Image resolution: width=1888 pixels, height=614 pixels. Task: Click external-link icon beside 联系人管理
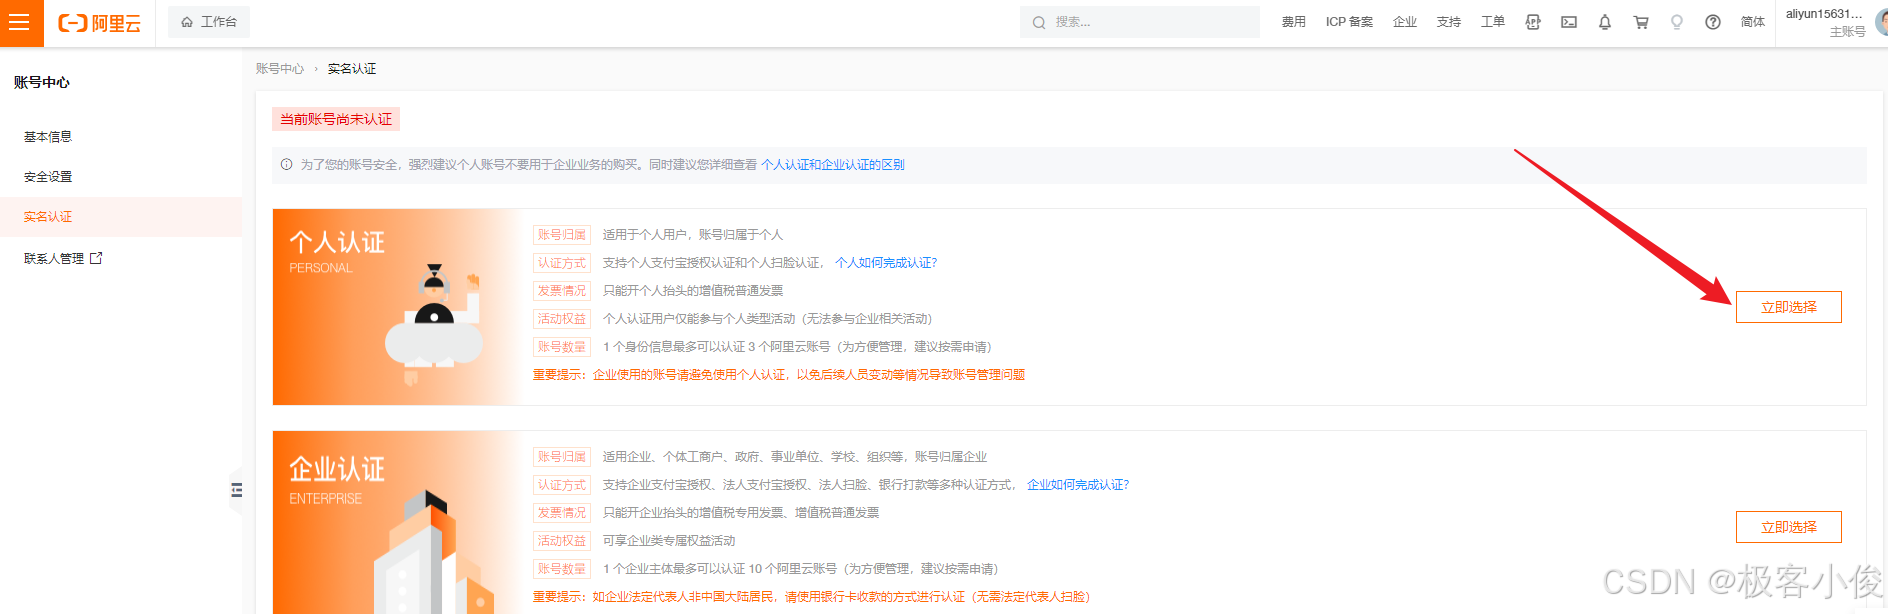point(96,258)
